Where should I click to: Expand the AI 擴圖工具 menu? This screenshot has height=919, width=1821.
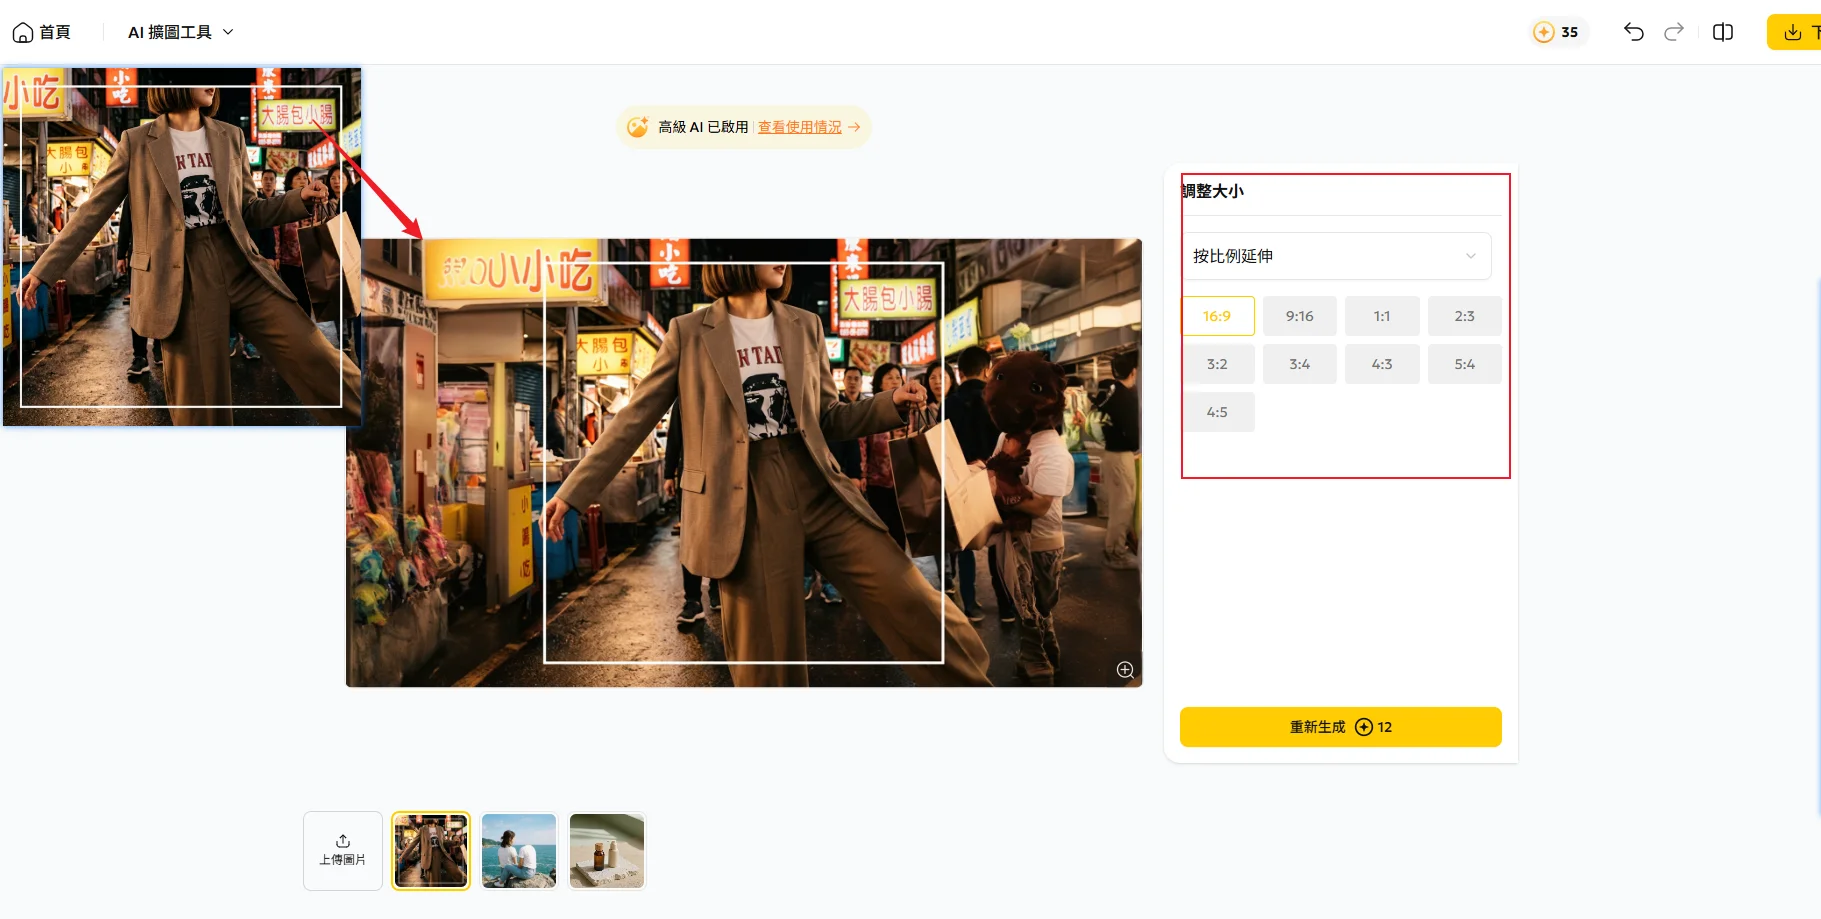[180, 32]
